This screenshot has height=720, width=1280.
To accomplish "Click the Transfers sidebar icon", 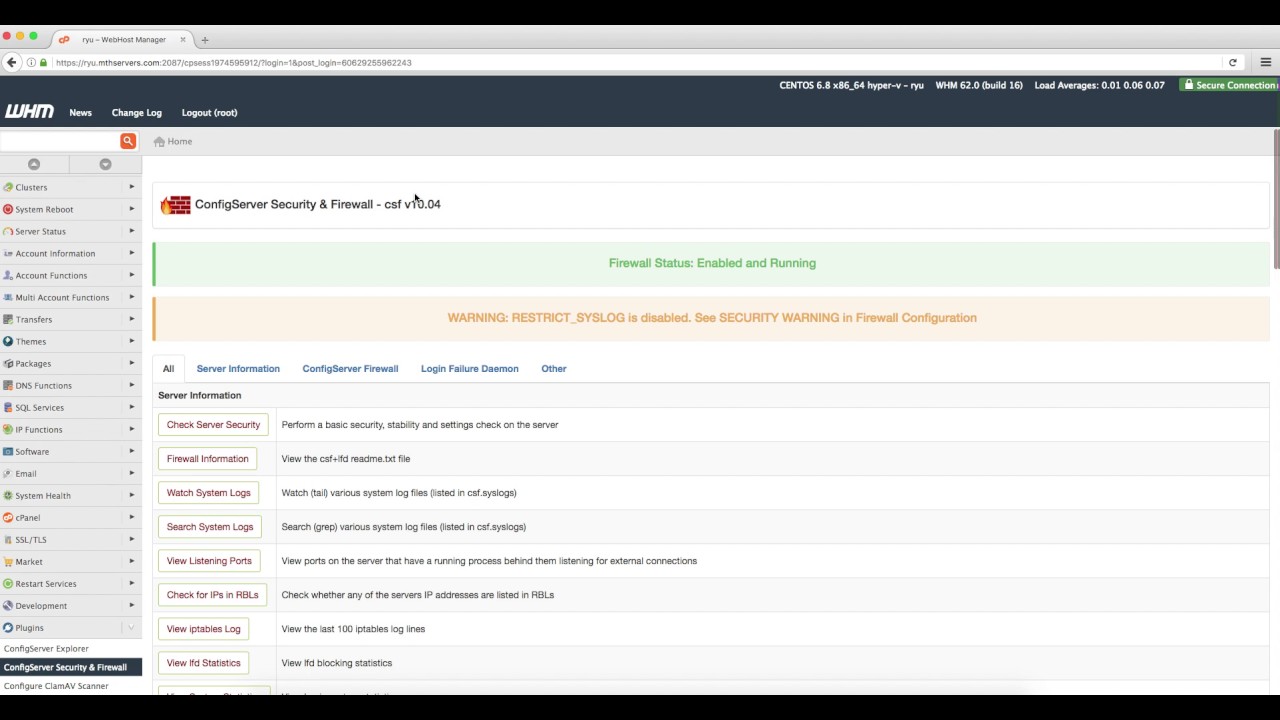I will pos(8,319).
